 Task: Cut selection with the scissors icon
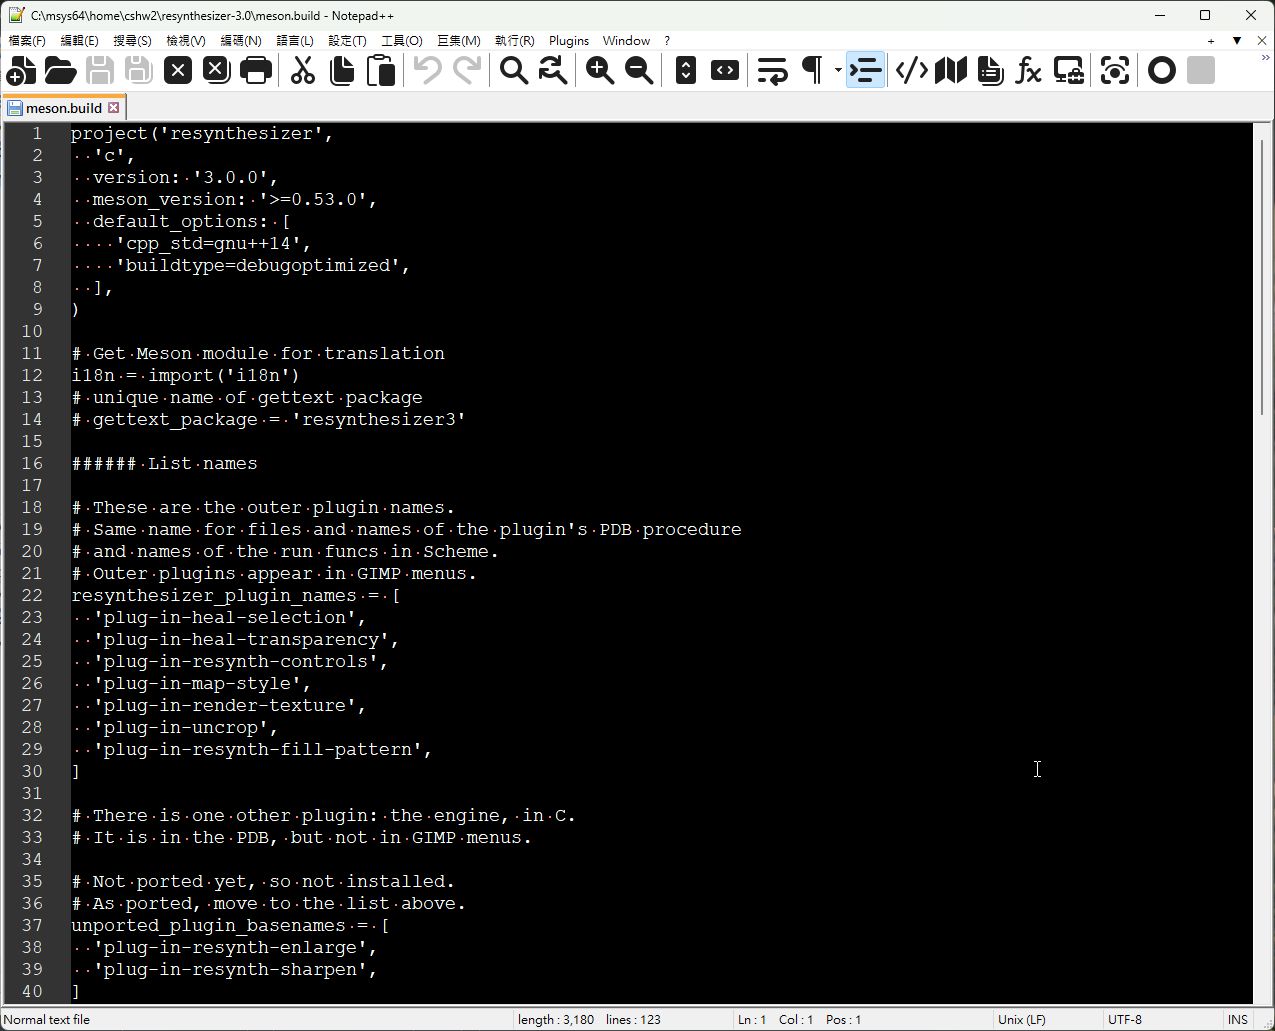coord(303,70)
